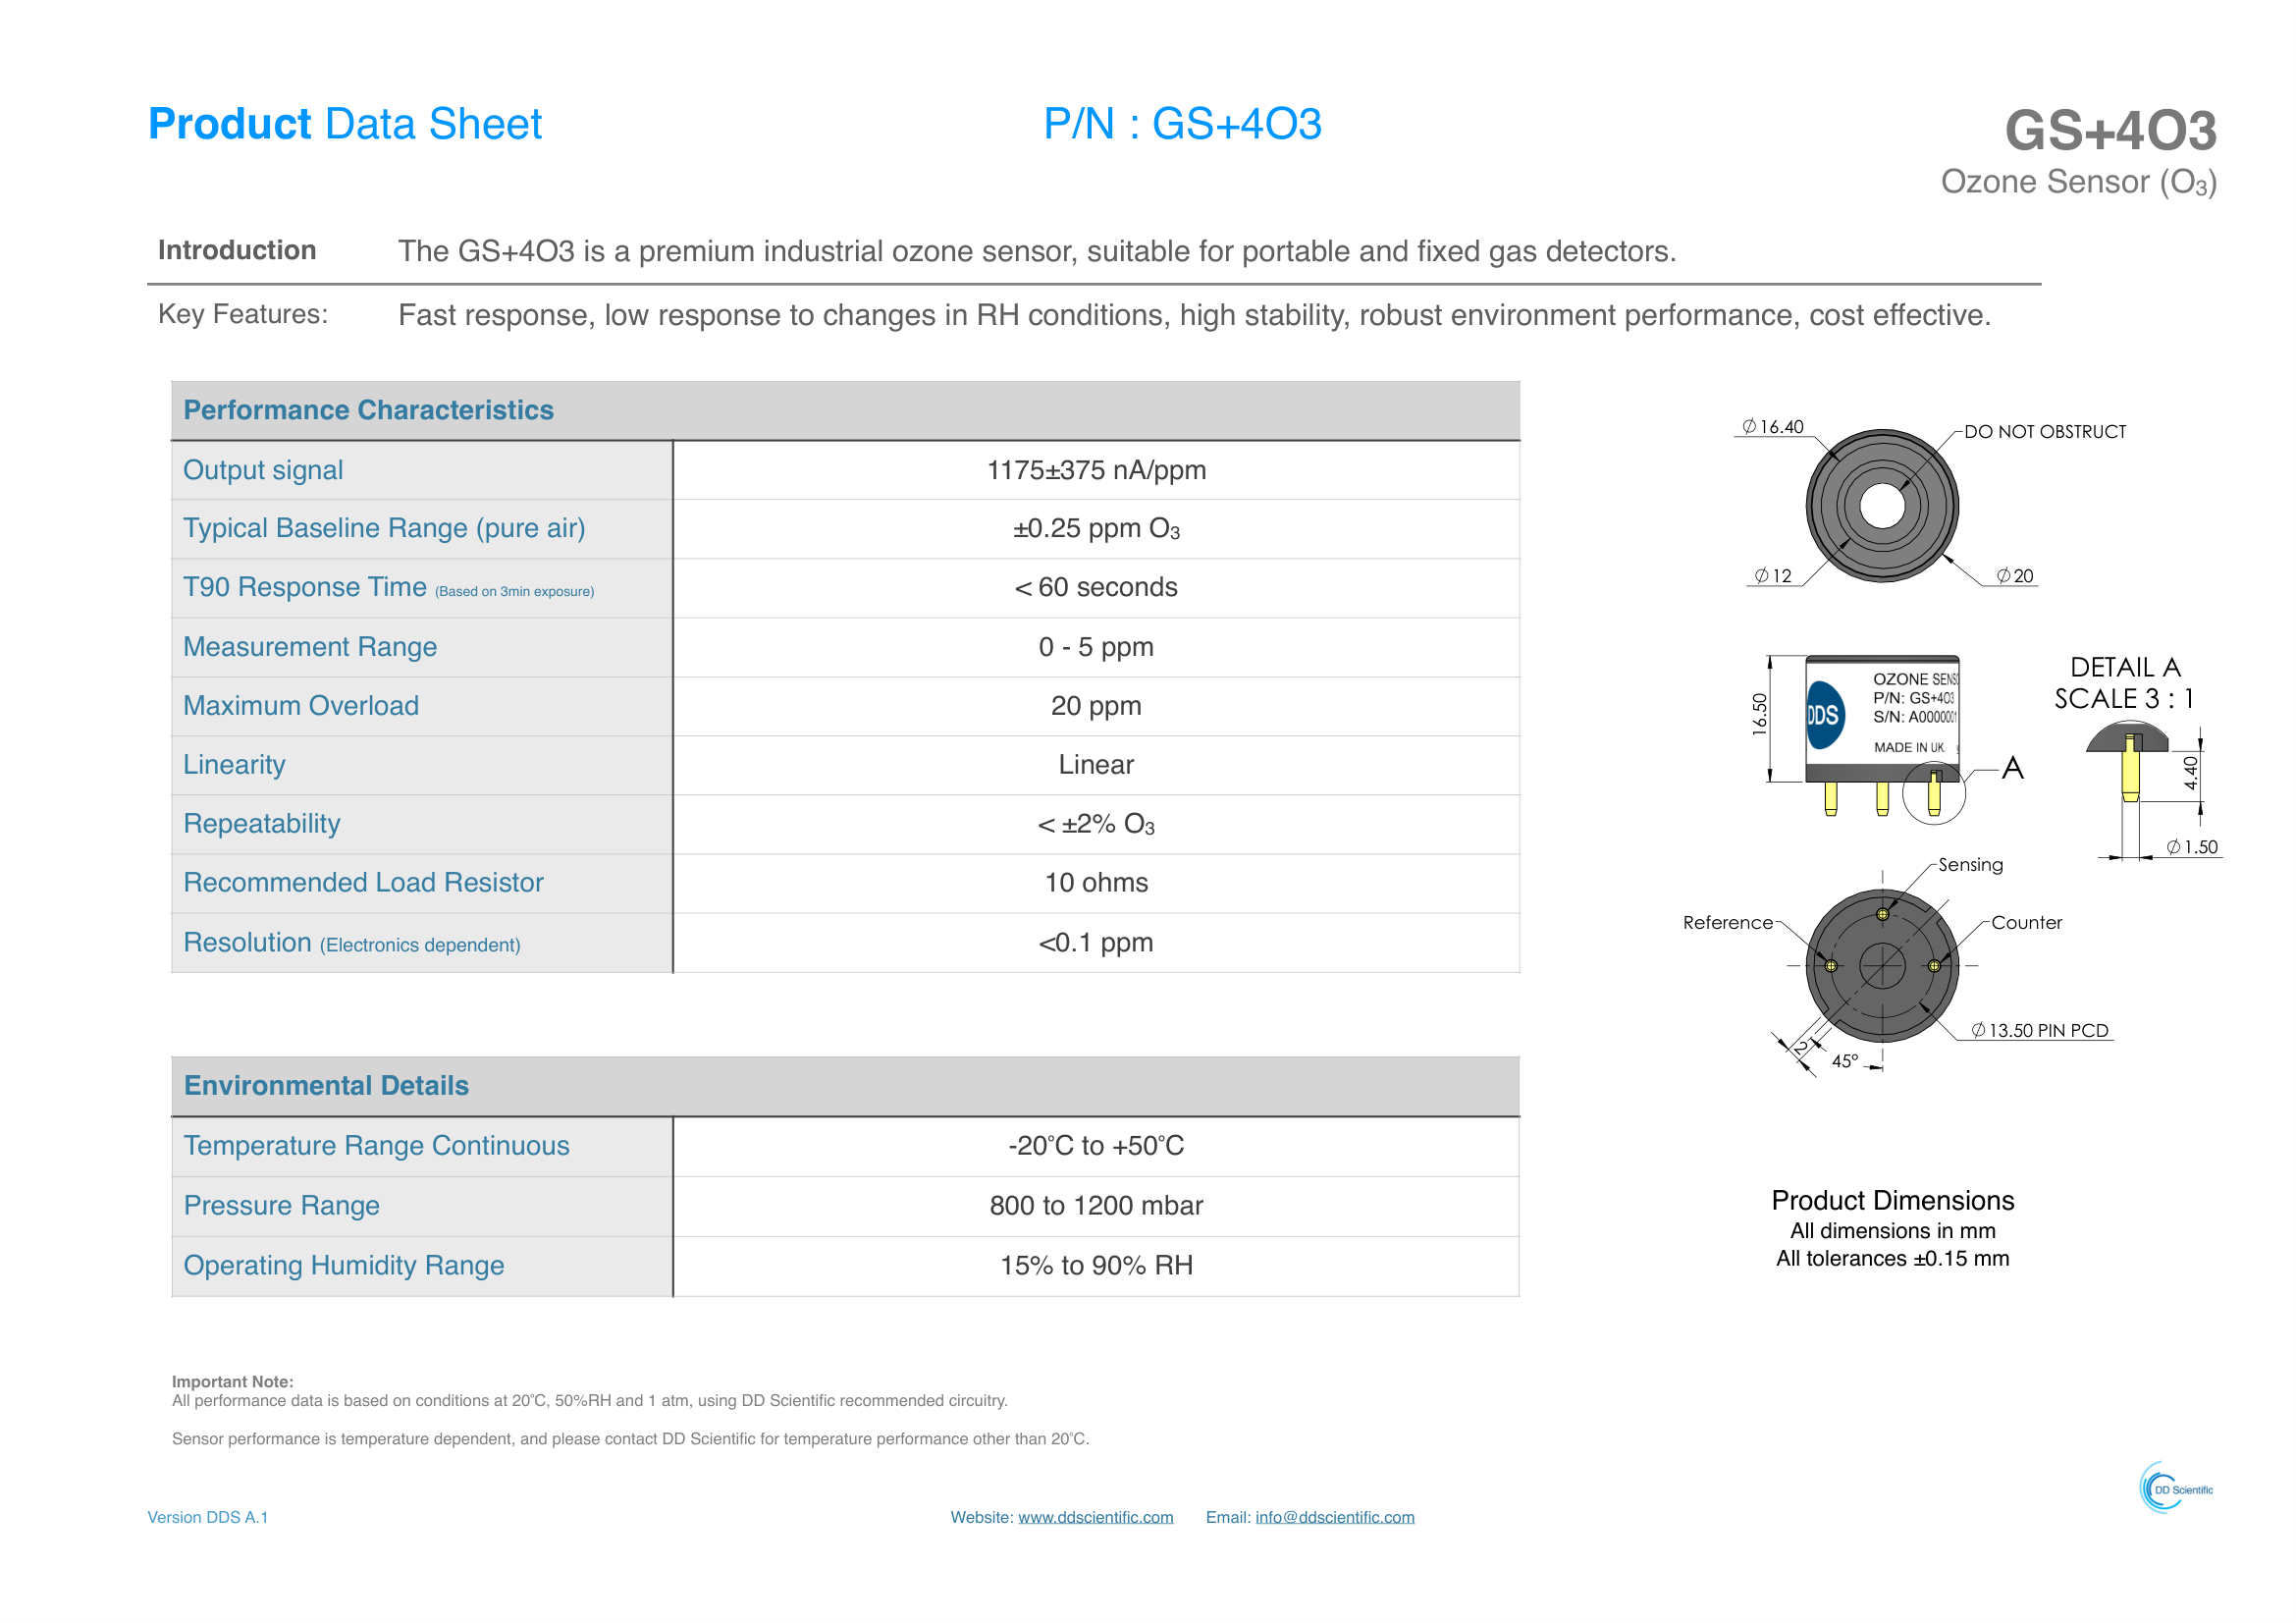Click the '0 - 5 ppm' value

coord(1096,647)
